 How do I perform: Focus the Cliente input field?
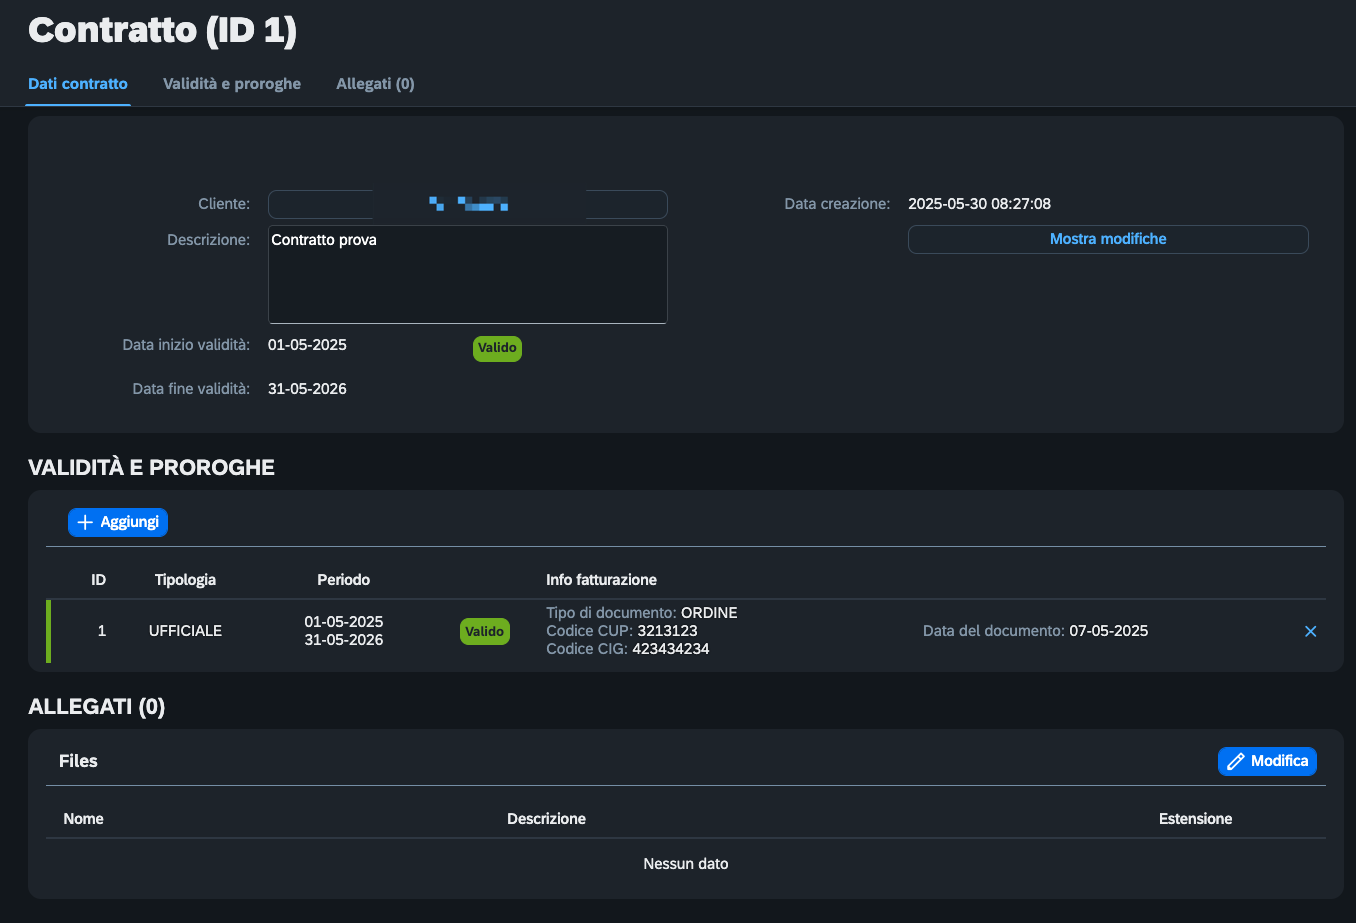[x=467, y=204]
